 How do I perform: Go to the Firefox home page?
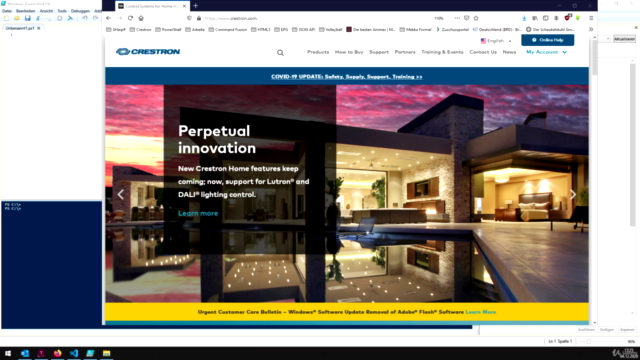click(x=141, y=18)
